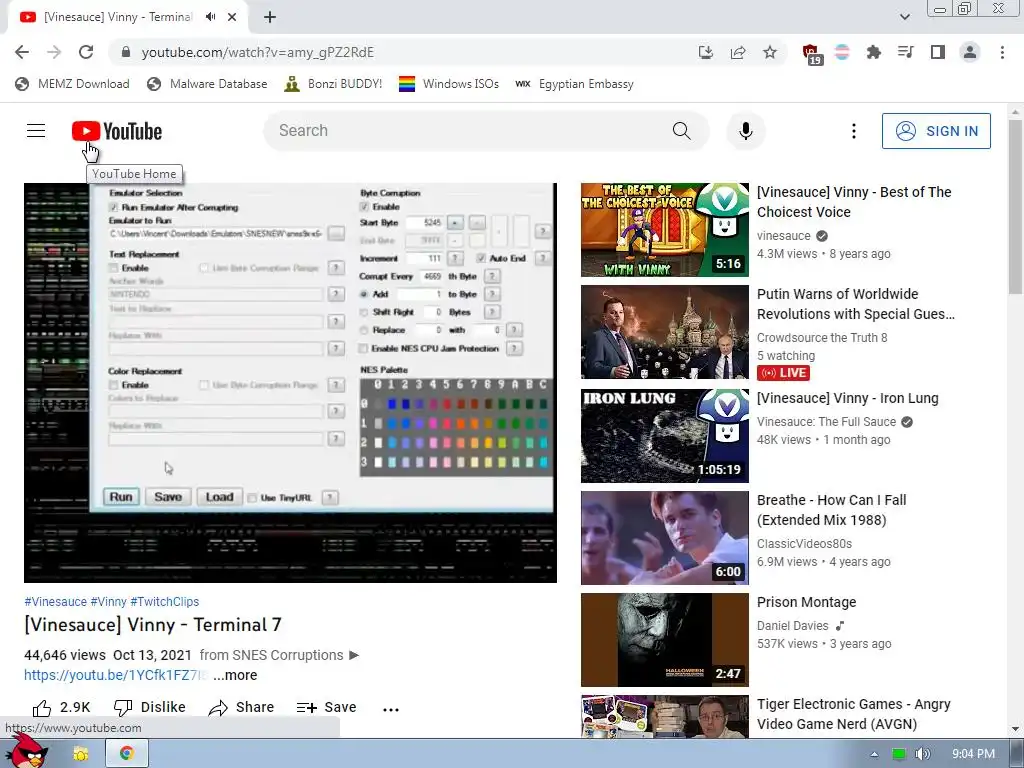The height and width of the screenshot is (768, 1024).
Task: Open a new browser tab
Action: (x=270, y=17)
